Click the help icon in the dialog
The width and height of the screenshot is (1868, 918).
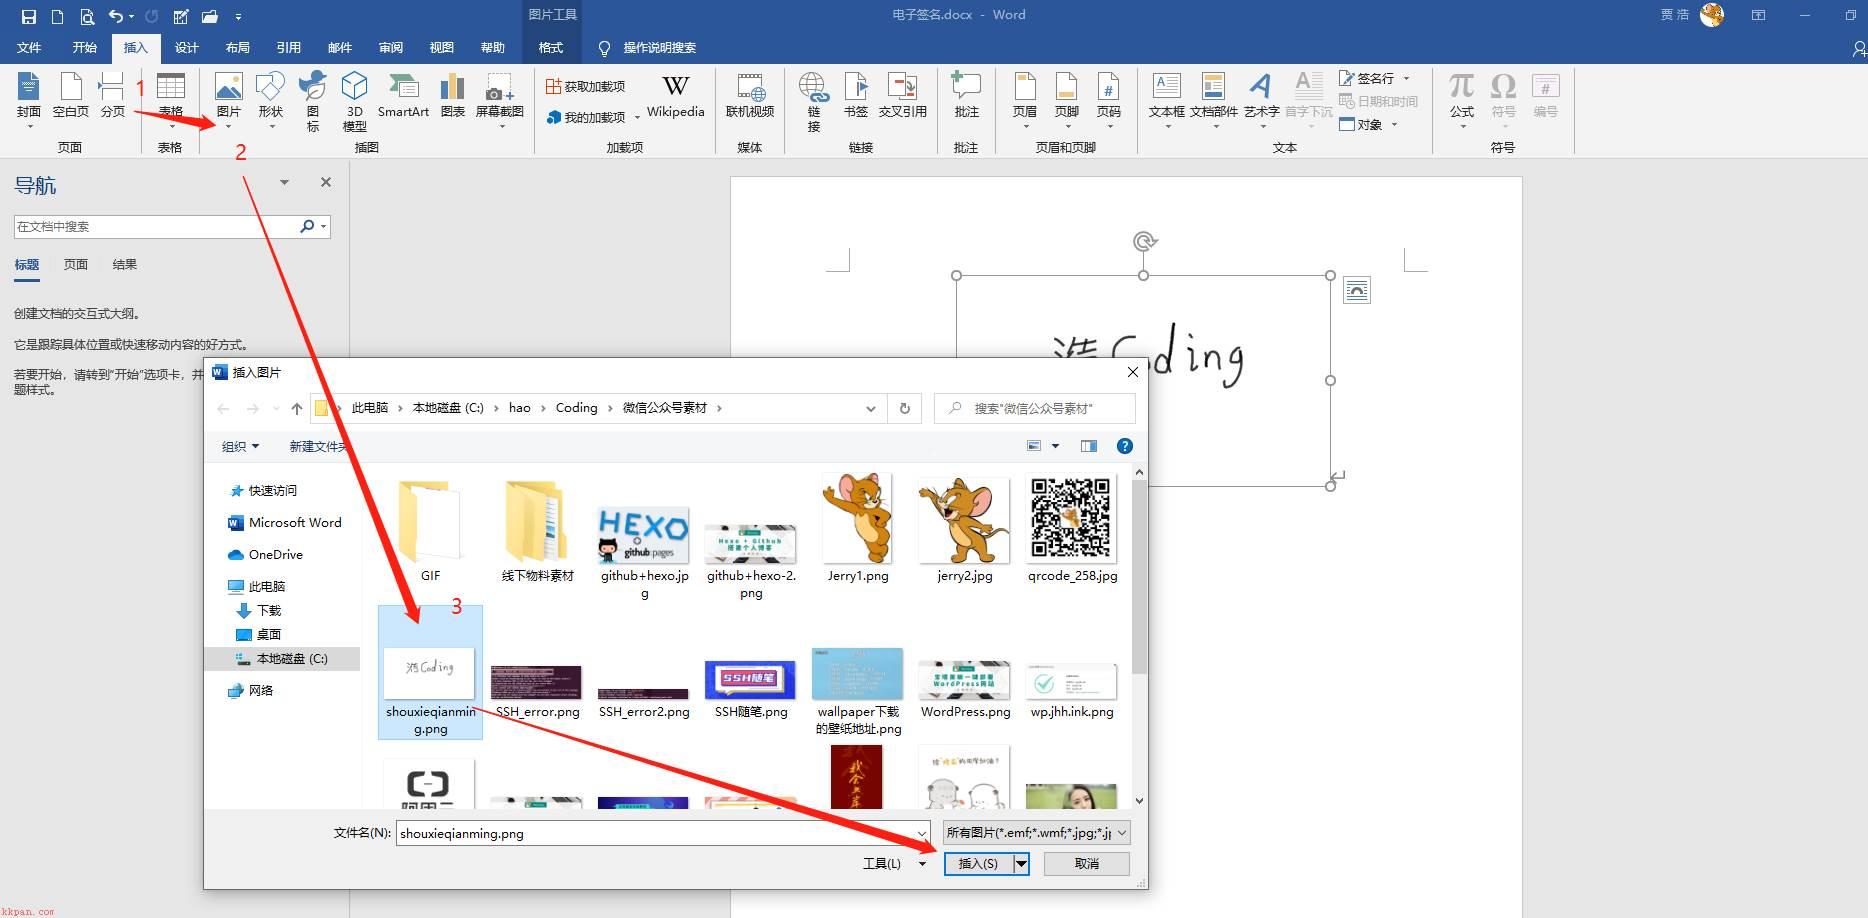[1125, 446]
